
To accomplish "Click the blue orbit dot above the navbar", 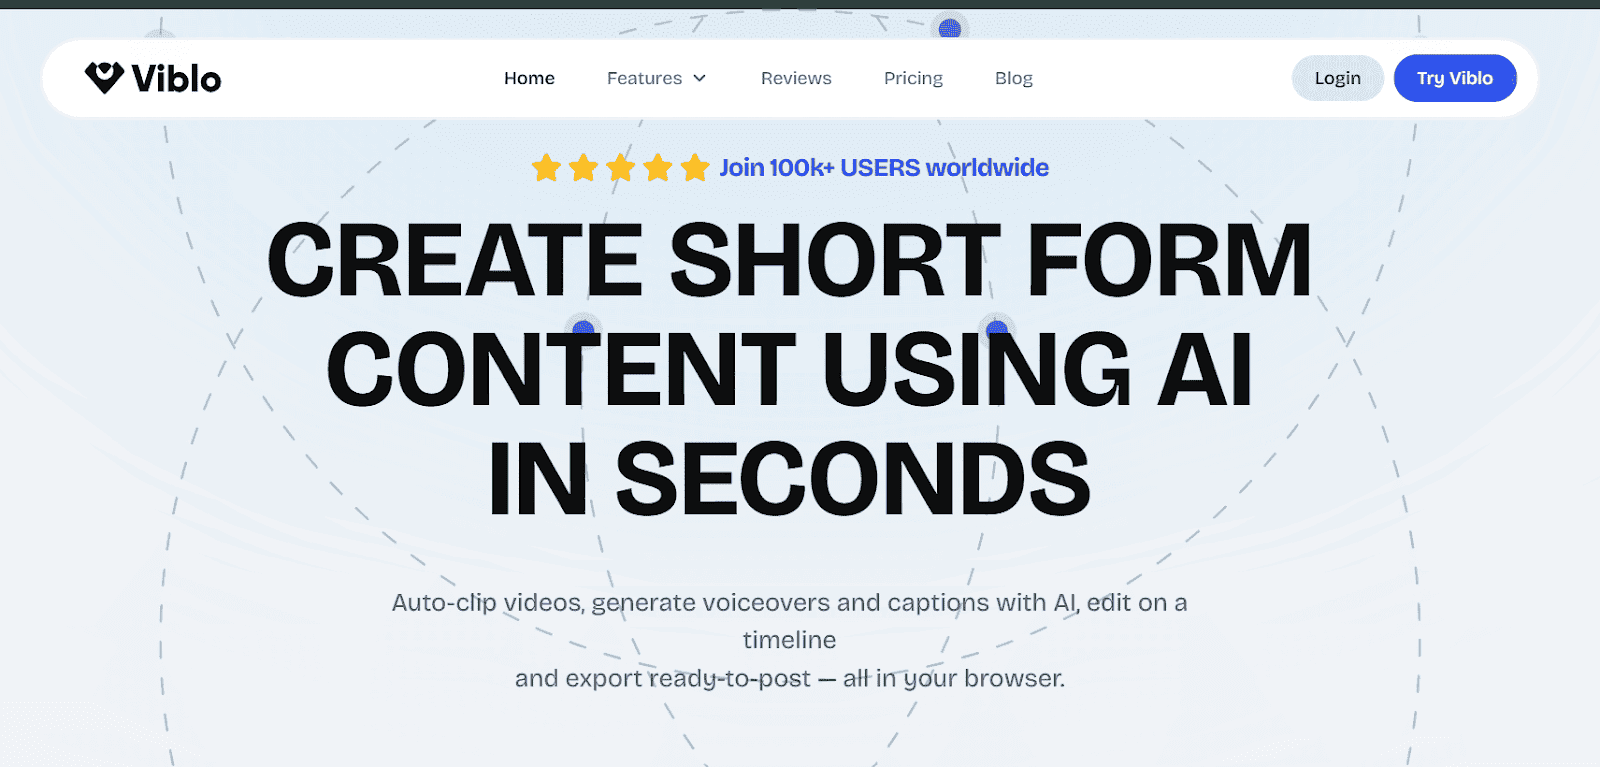I will (950, 28).
